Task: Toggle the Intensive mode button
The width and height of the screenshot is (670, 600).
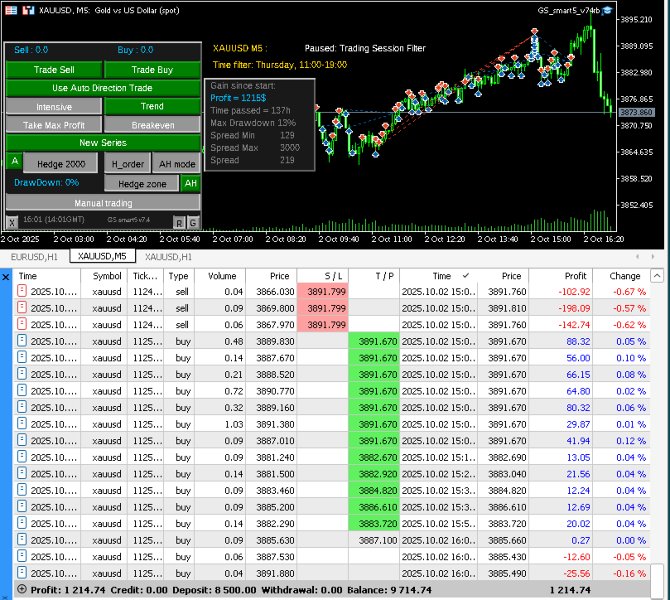Action: 54,106
